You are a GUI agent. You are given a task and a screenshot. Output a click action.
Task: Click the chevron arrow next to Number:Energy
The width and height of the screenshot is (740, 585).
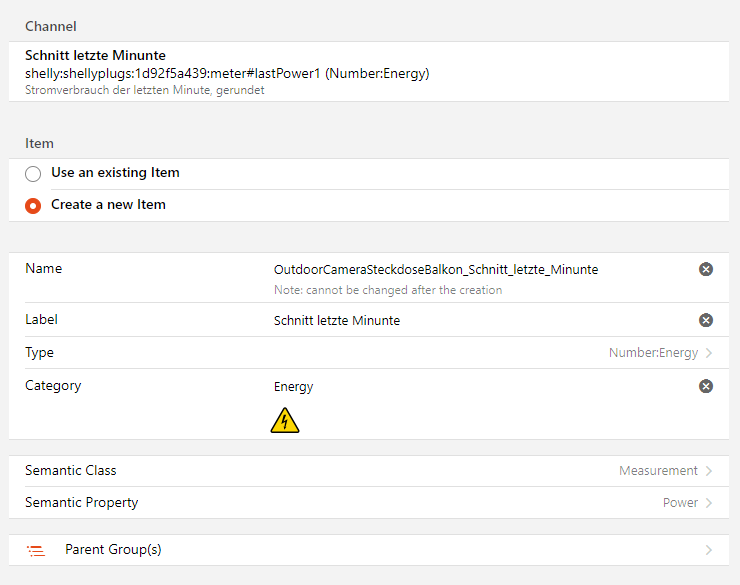(709, 353)
